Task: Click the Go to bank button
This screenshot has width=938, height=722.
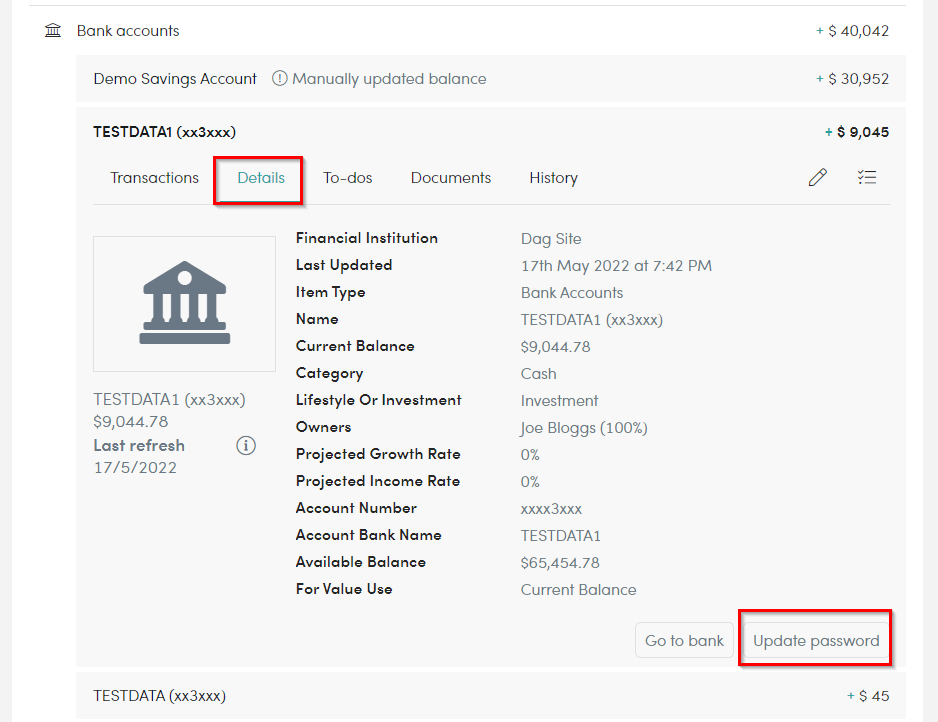Action: point(684,641)
